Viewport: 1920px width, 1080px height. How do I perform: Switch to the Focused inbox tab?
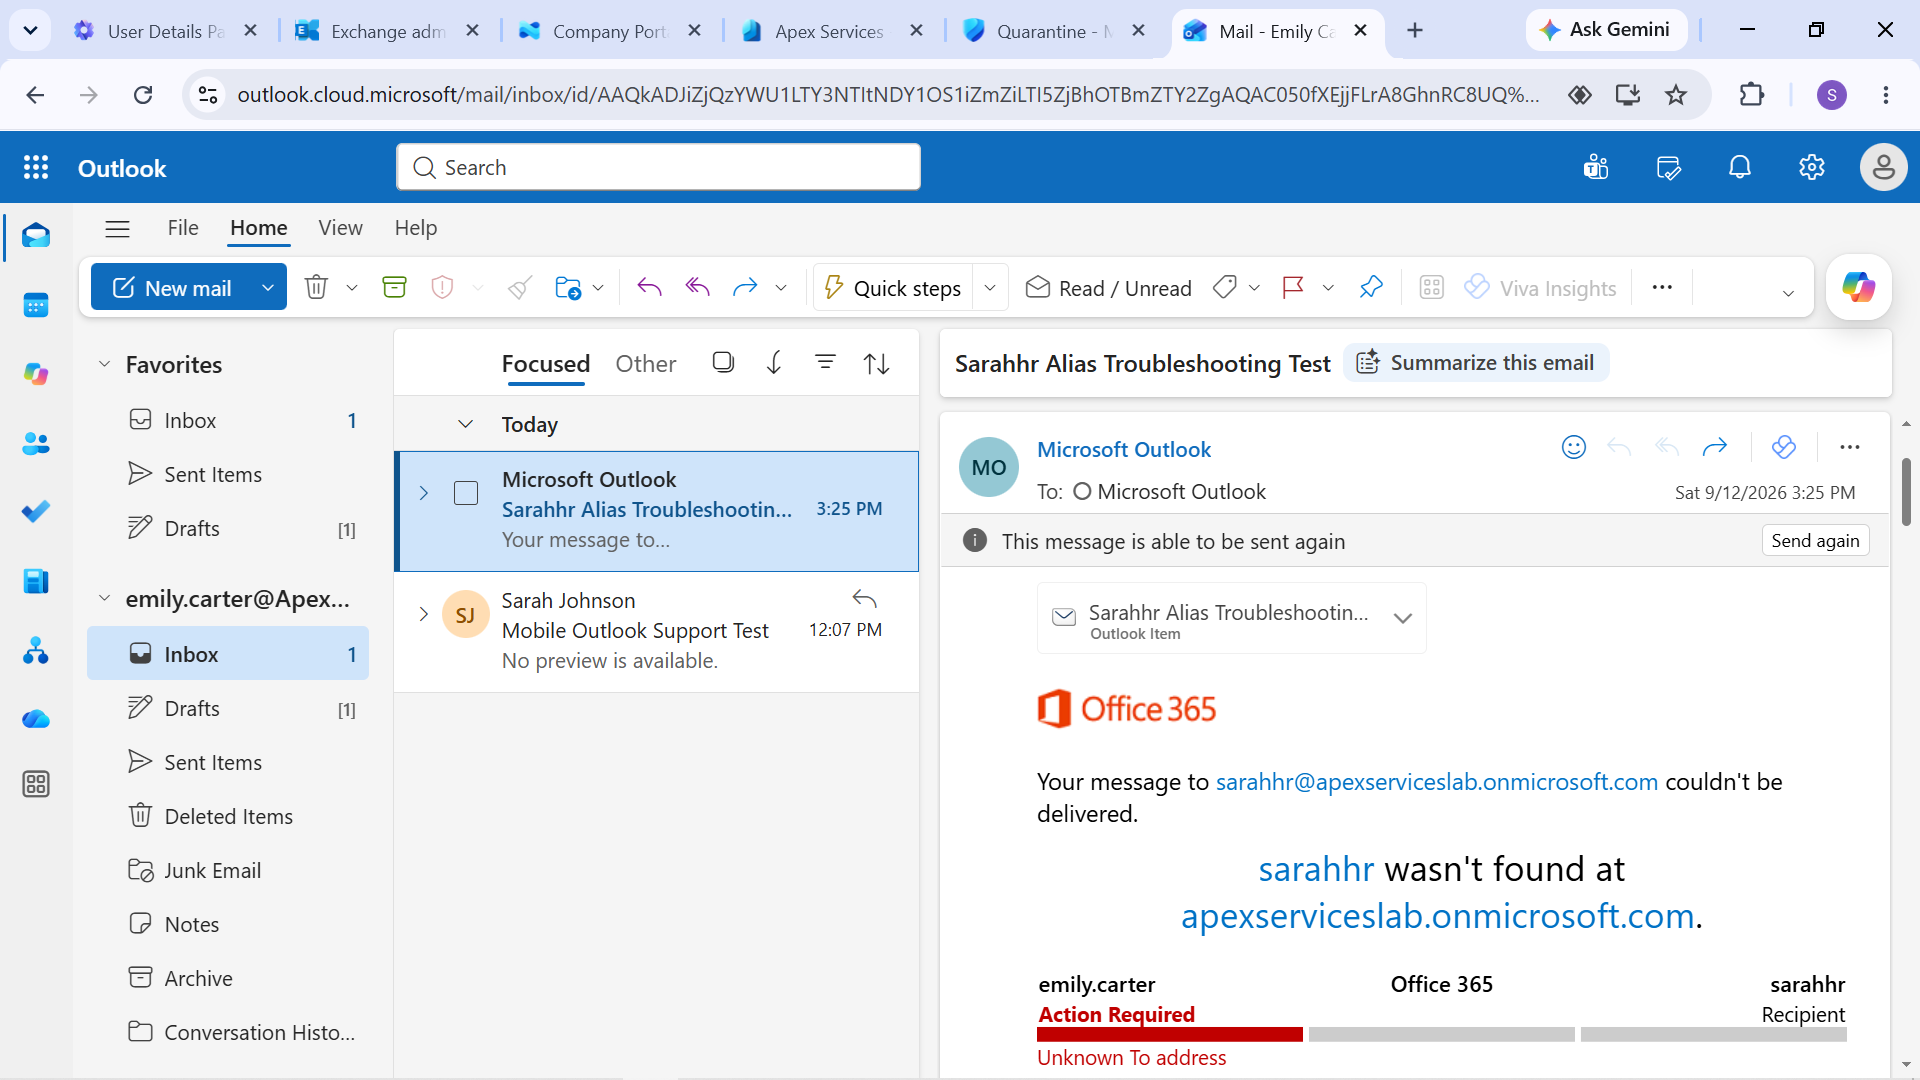point(546,364)
